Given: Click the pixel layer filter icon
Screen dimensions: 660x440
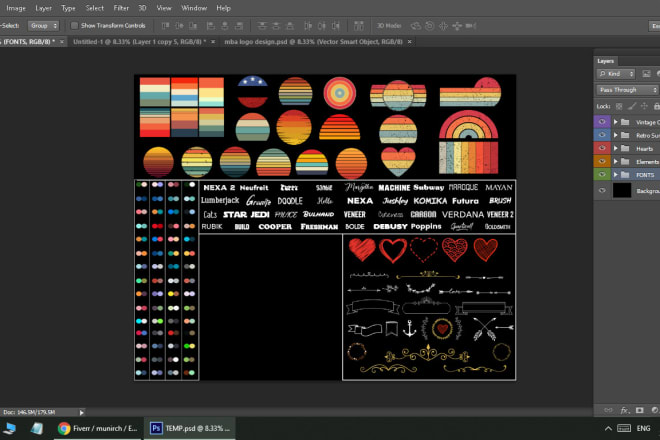Looking at the screenshot, I should 644,75.
